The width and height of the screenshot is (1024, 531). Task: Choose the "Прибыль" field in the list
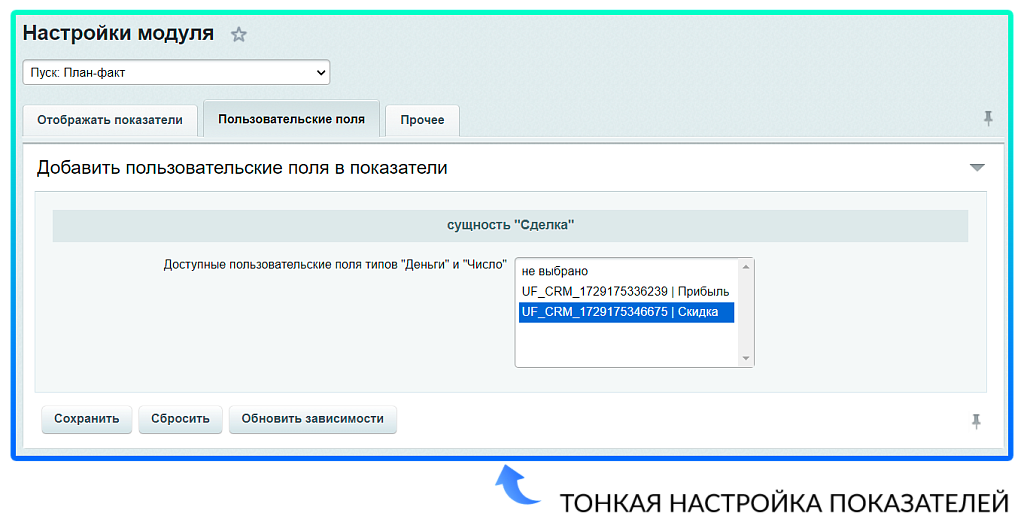625,292
